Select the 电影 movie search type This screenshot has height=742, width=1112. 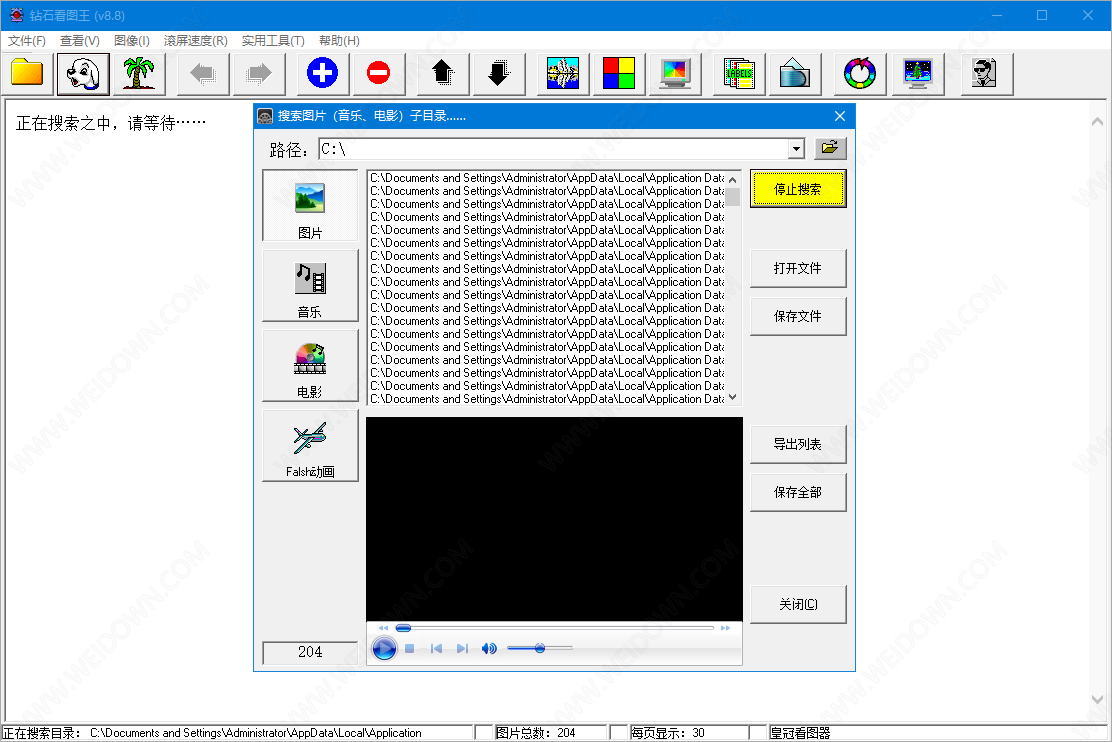click(310, 366)
